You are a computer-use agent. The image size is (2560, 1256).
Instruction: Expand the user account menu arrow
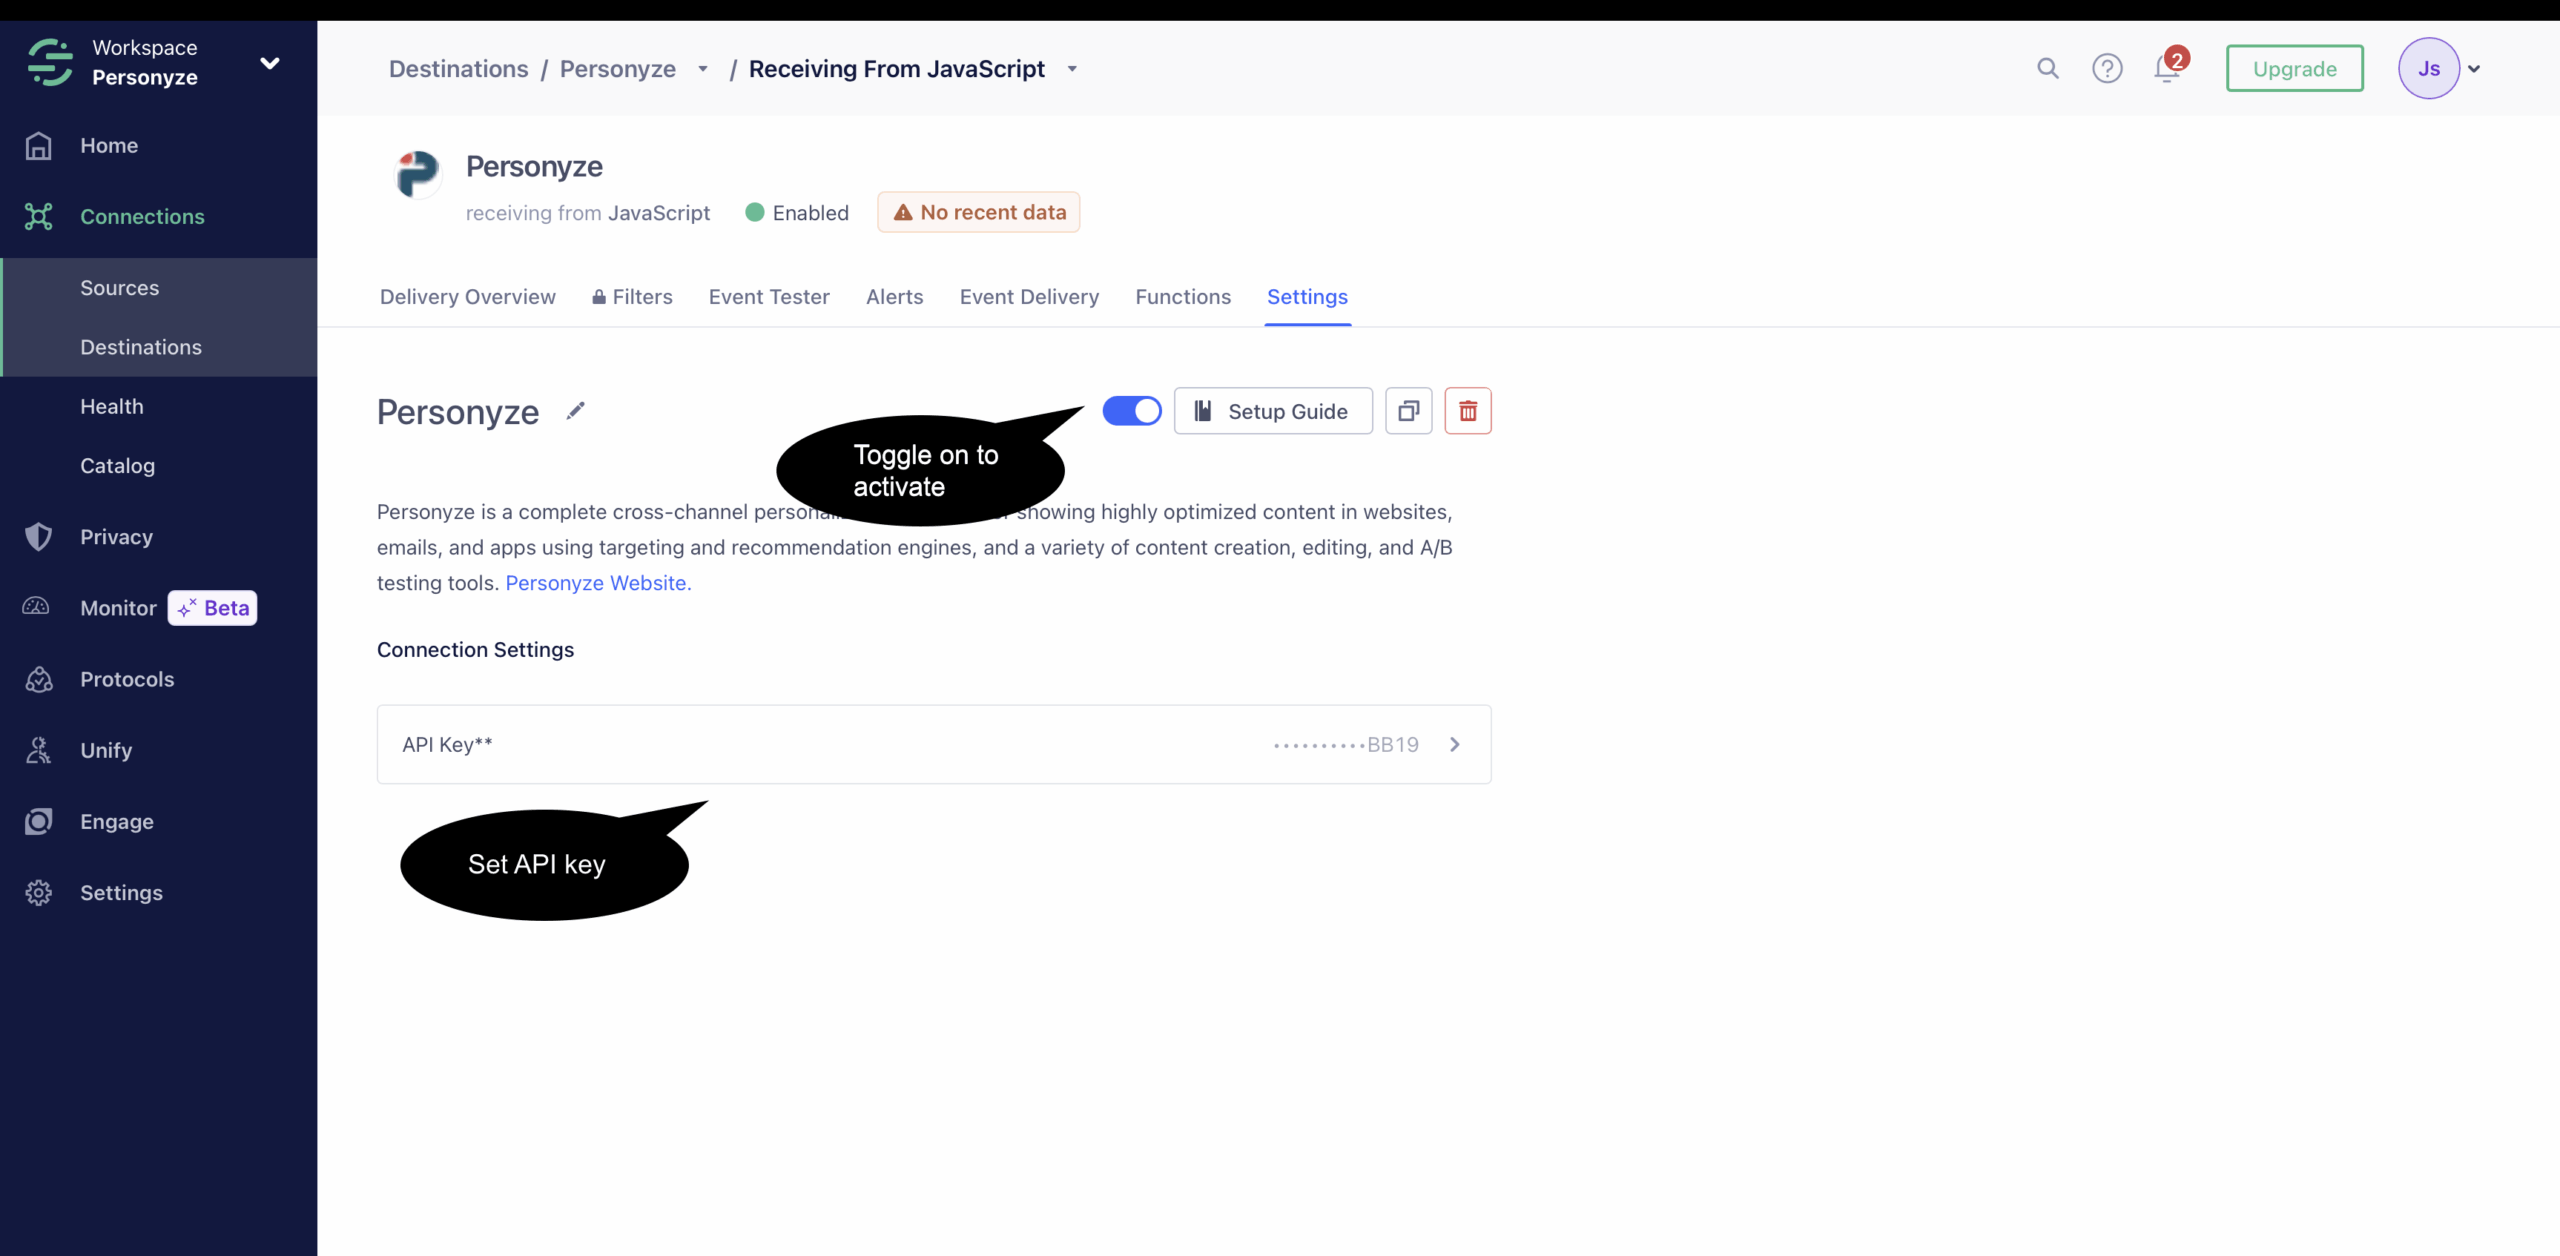2474,69
